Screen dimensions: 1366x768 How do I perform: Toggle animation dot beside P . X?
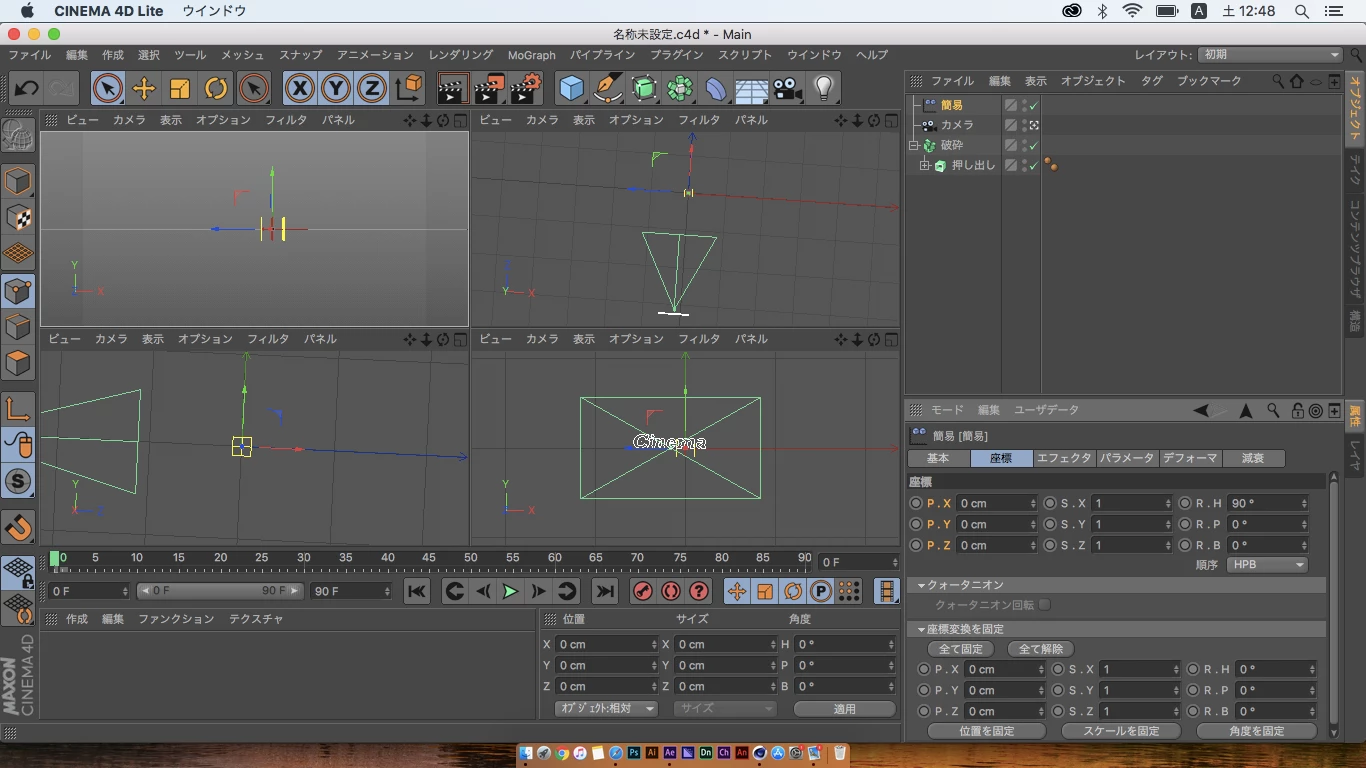[915, 504]
